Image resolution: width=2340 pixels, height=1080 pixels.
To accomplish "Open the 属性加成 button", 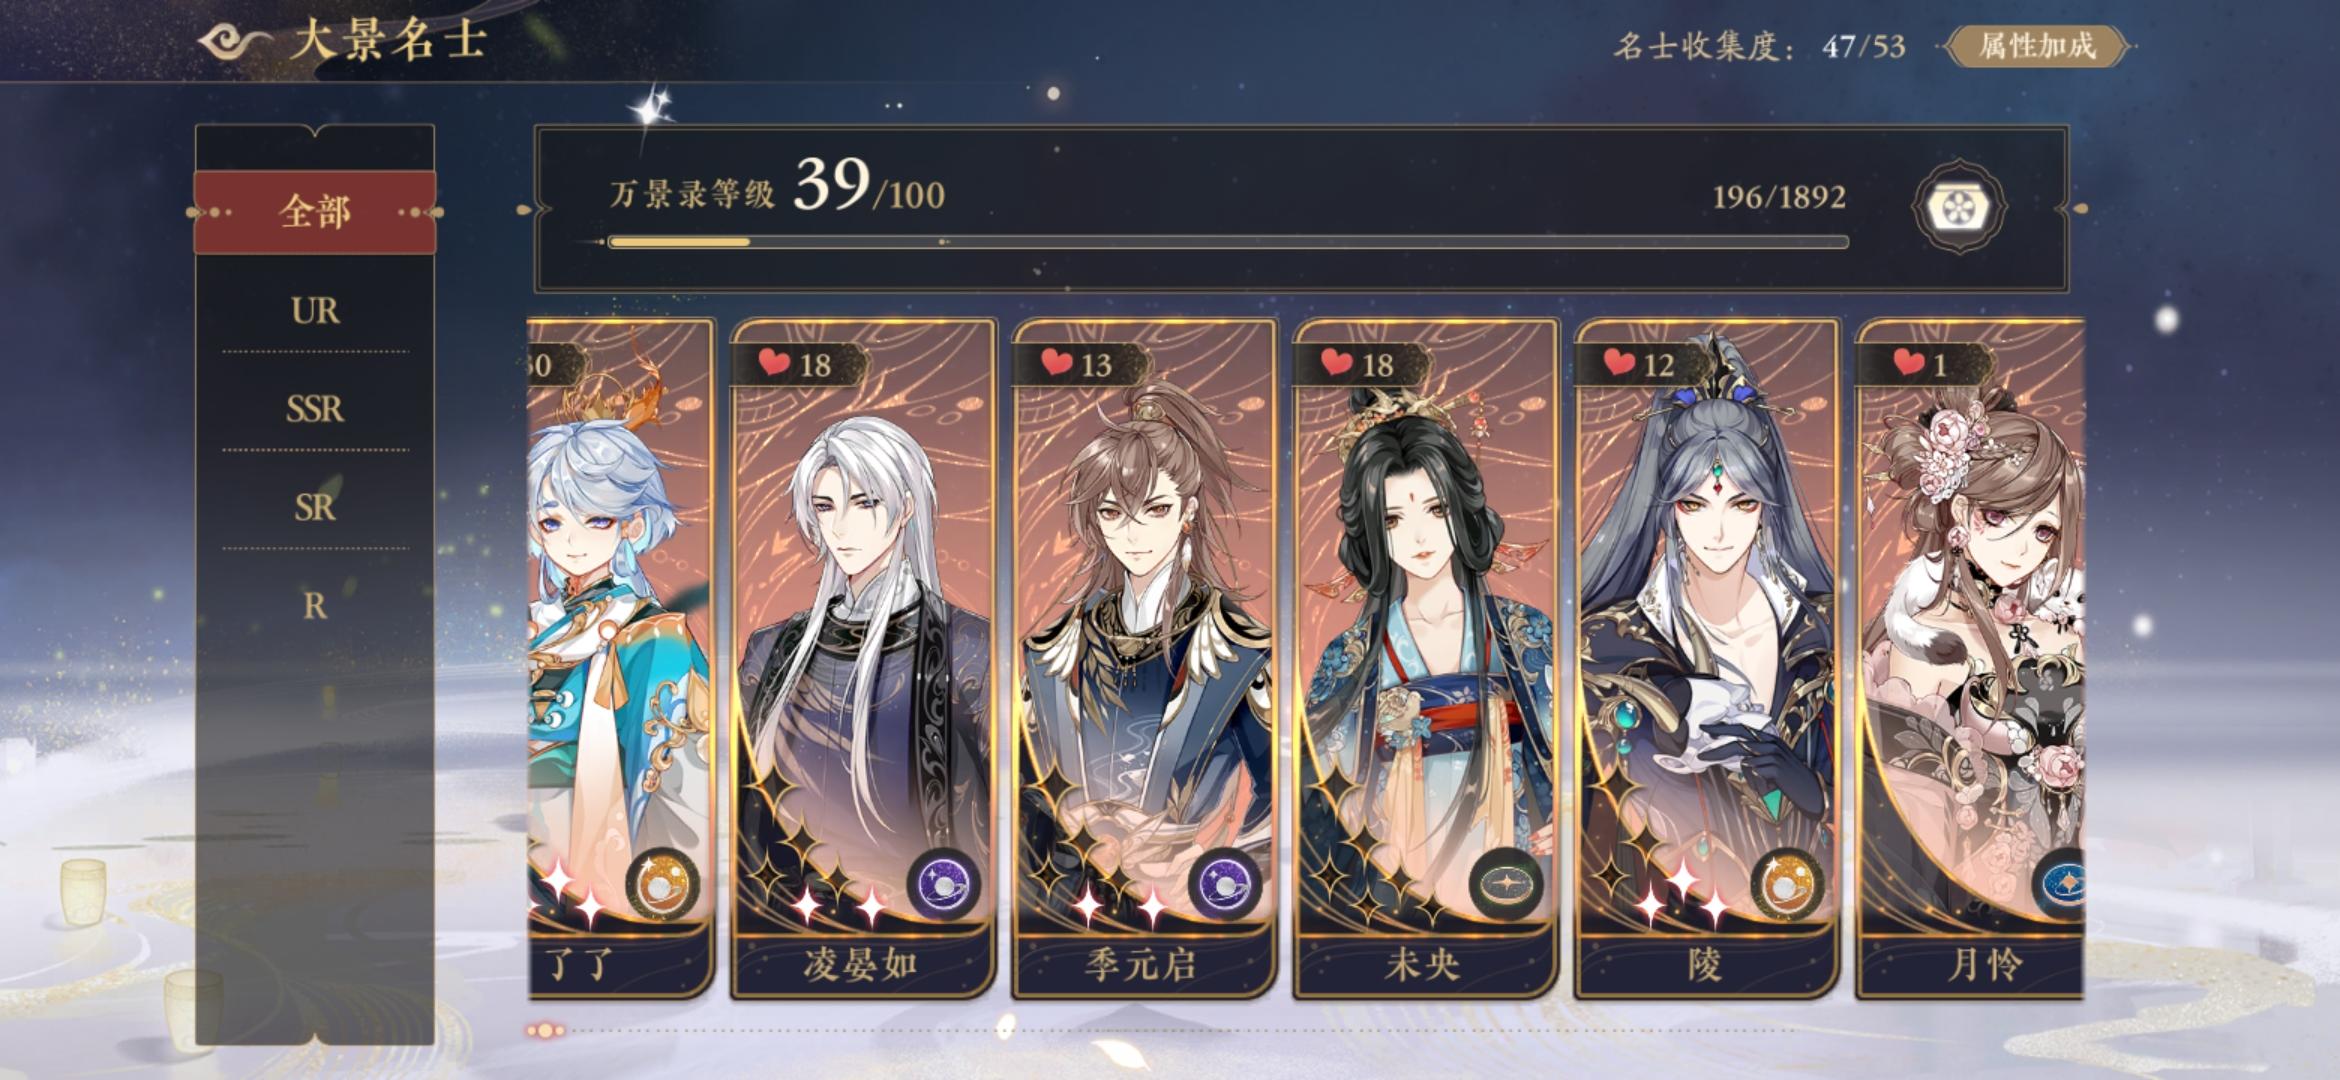I will (x=2036, y=46).
